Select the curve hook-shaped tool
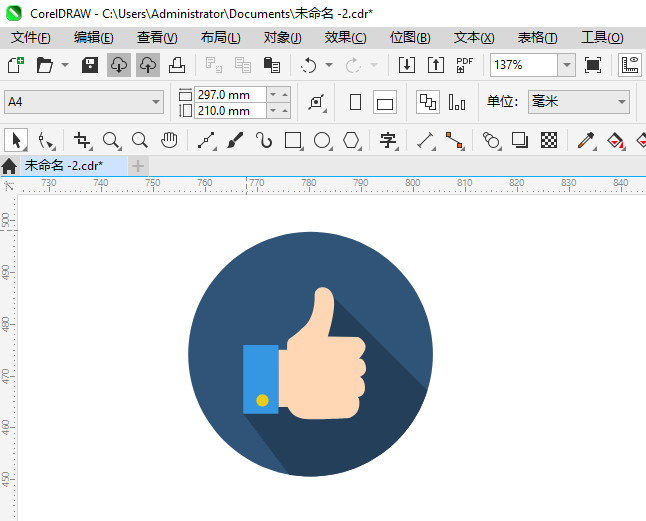 264,140
